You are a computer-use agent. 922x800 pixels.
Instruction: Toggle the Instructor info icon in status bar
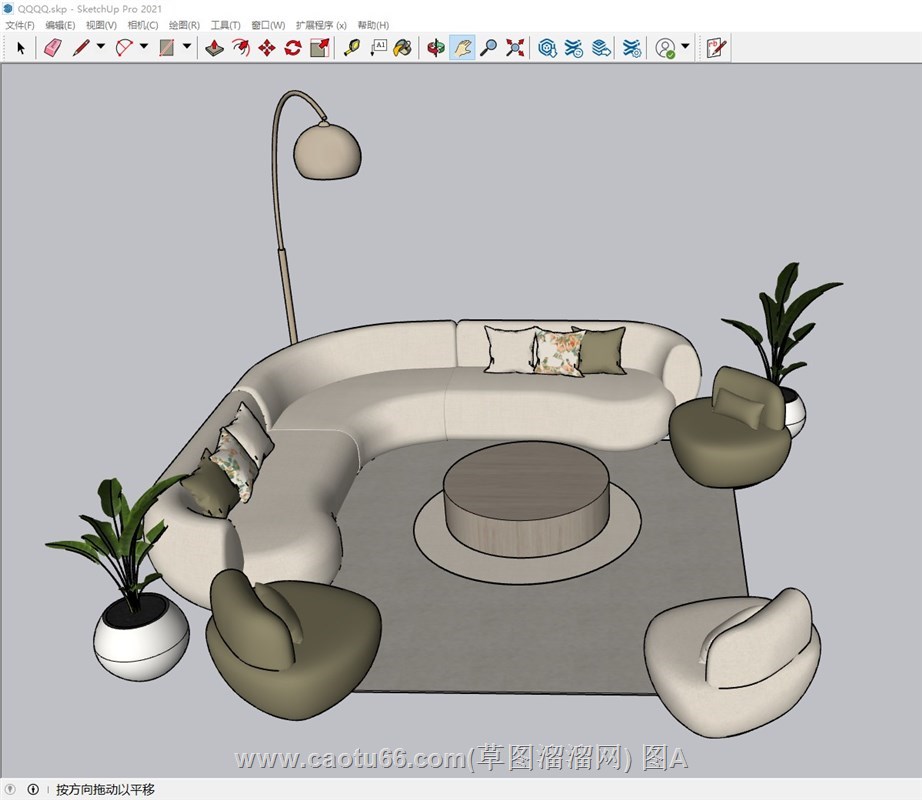point(33,790)
